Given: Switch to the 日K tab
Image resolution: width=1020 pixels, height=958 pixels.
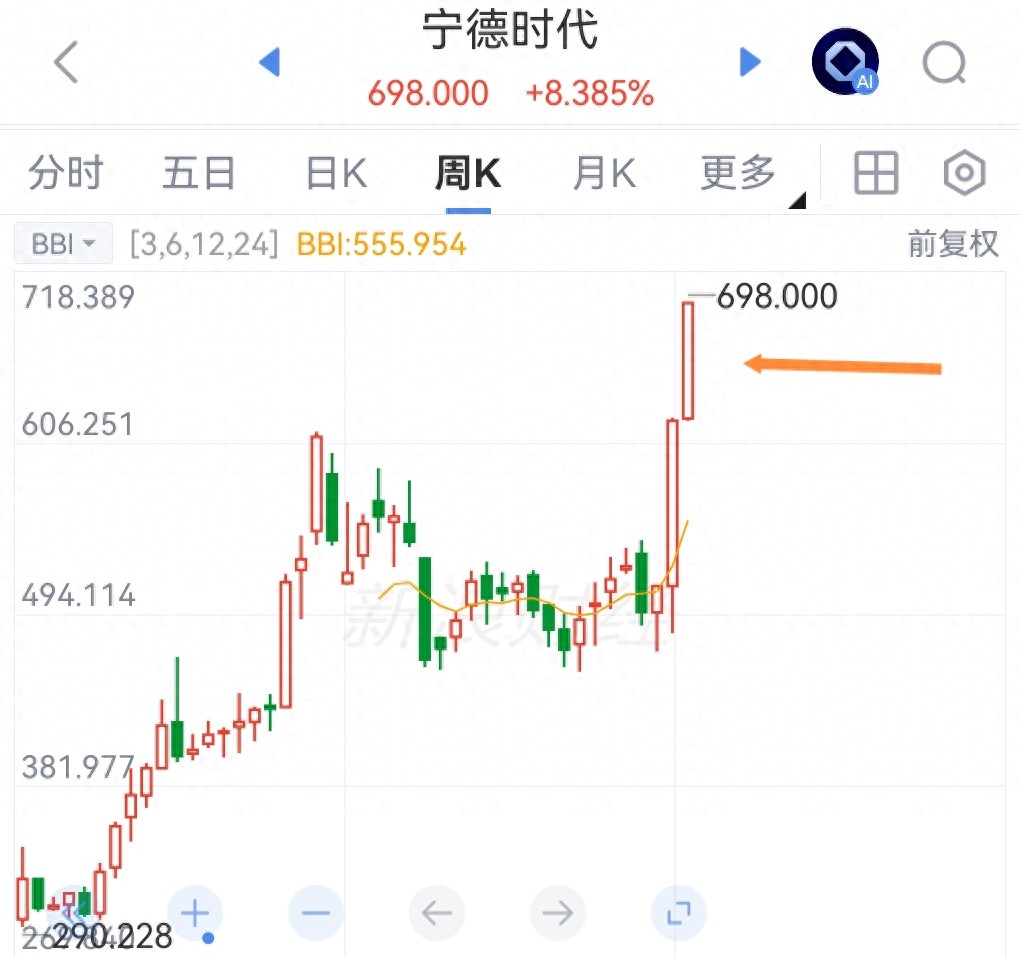Looking at the screenshot, I should coord(336,173).
